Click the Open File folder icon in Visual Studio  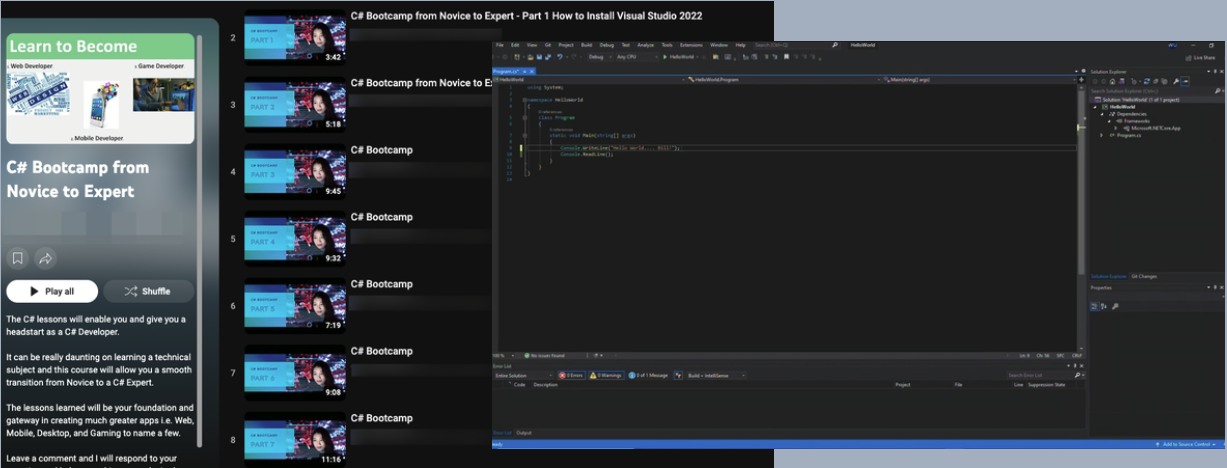click(530, 57)
